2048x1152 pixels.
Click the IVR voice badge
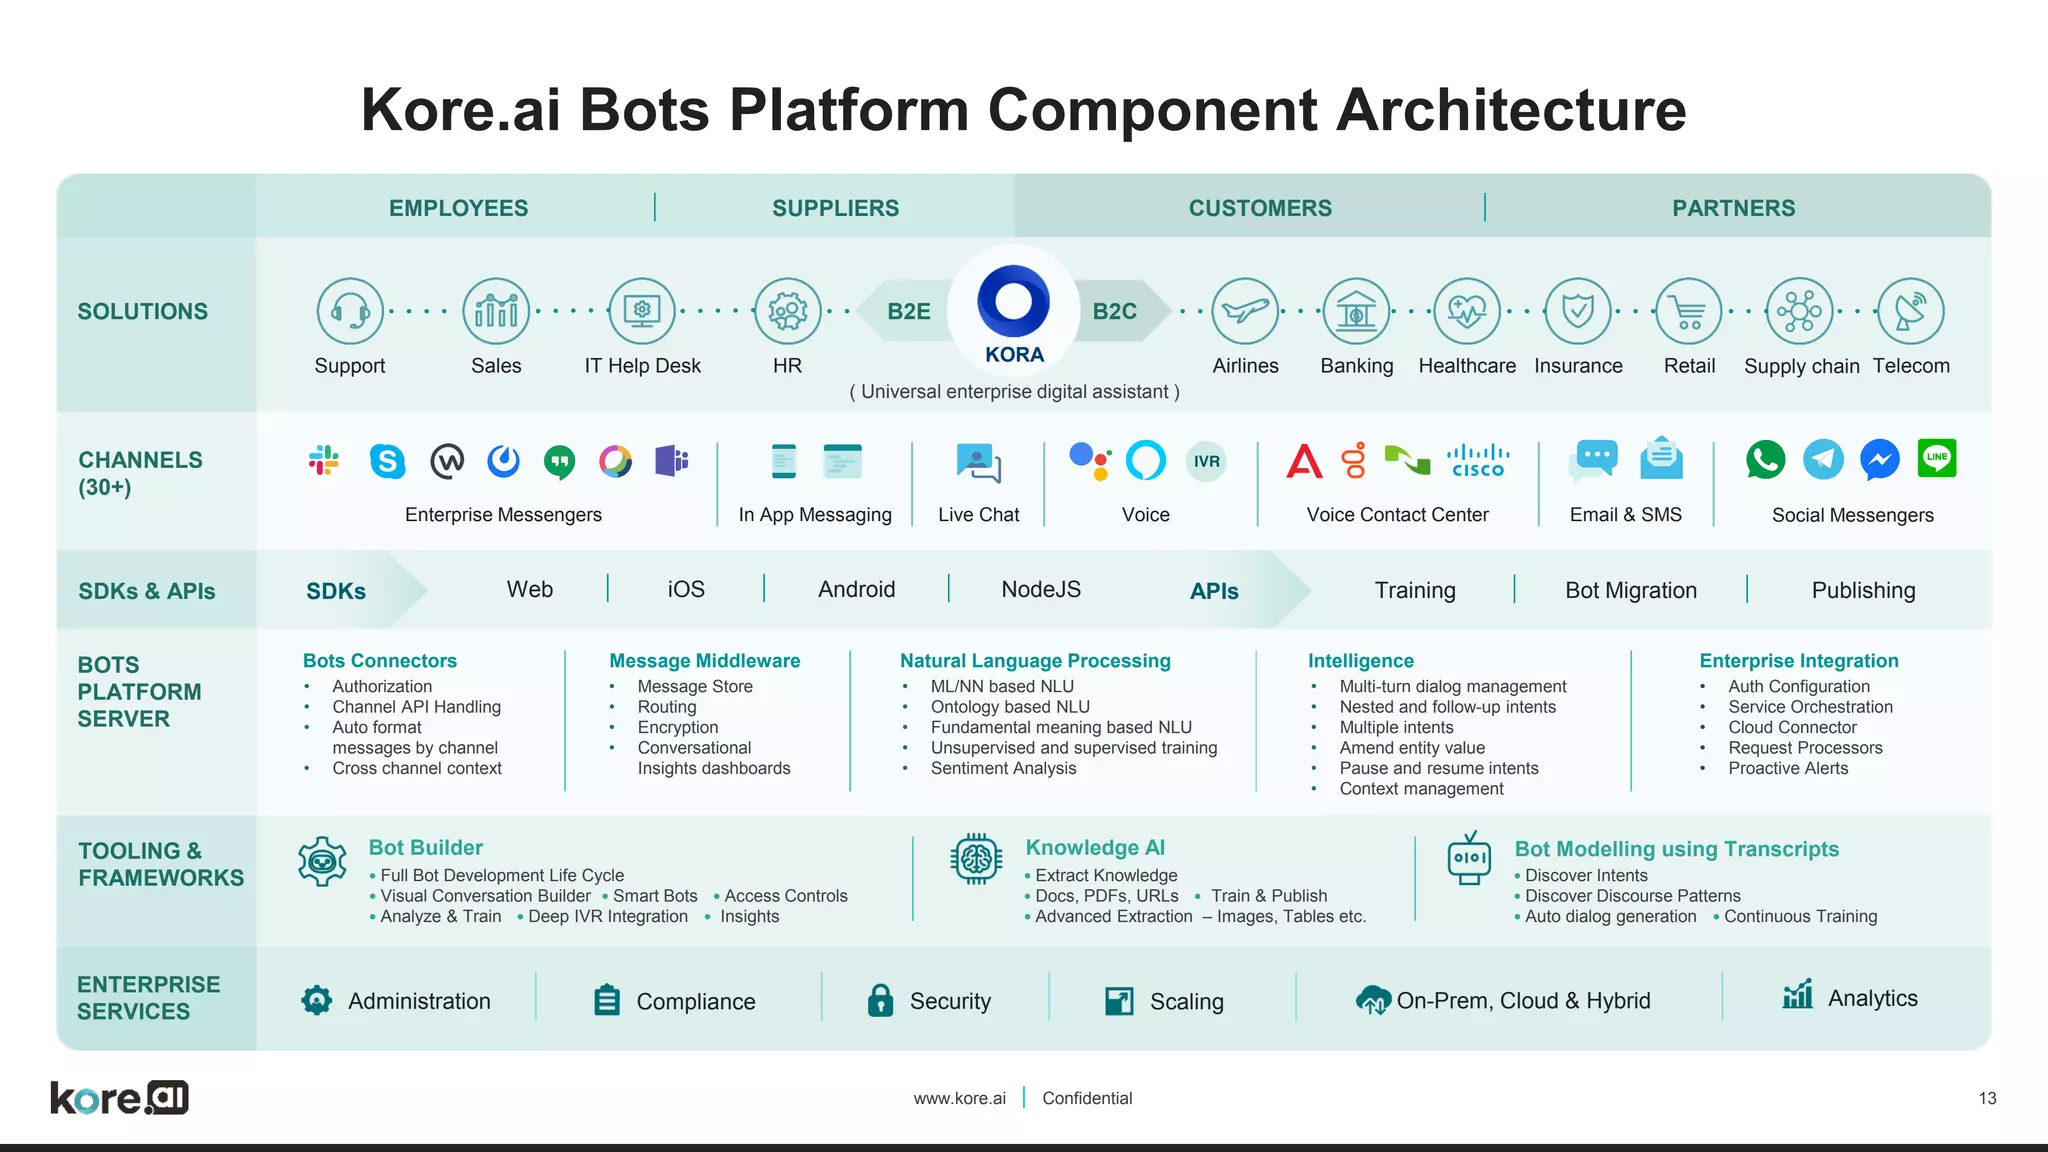(1206, 461)
